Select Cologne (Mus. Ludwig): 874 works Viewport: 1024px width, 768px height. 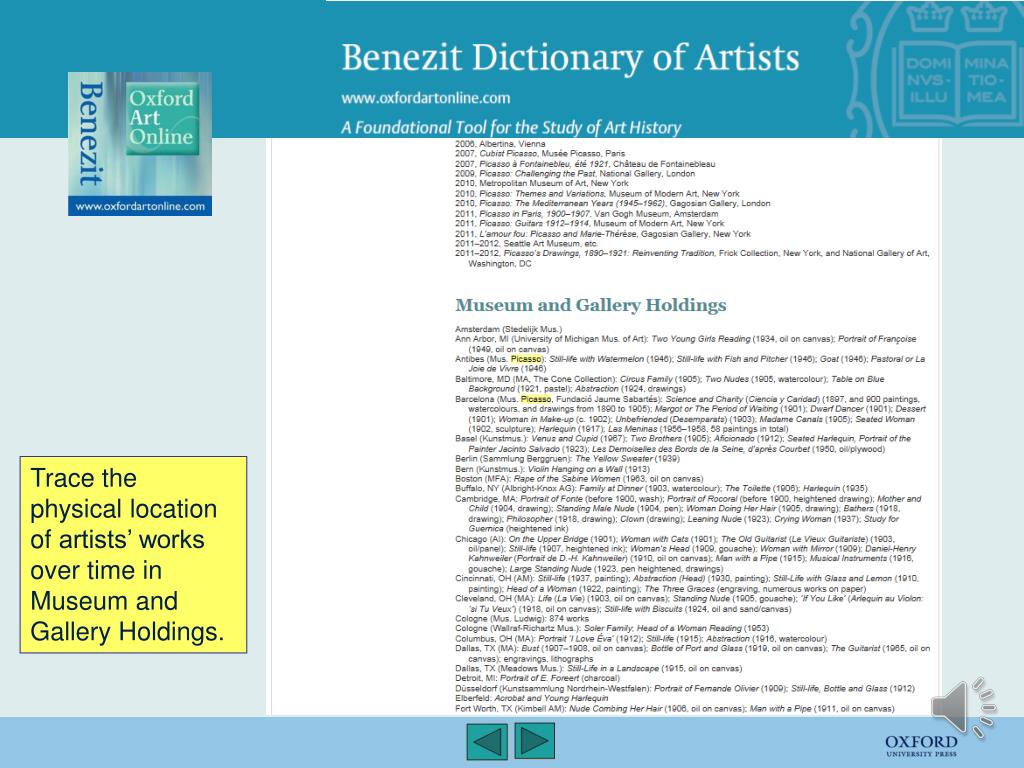click(x=522, y=618)
